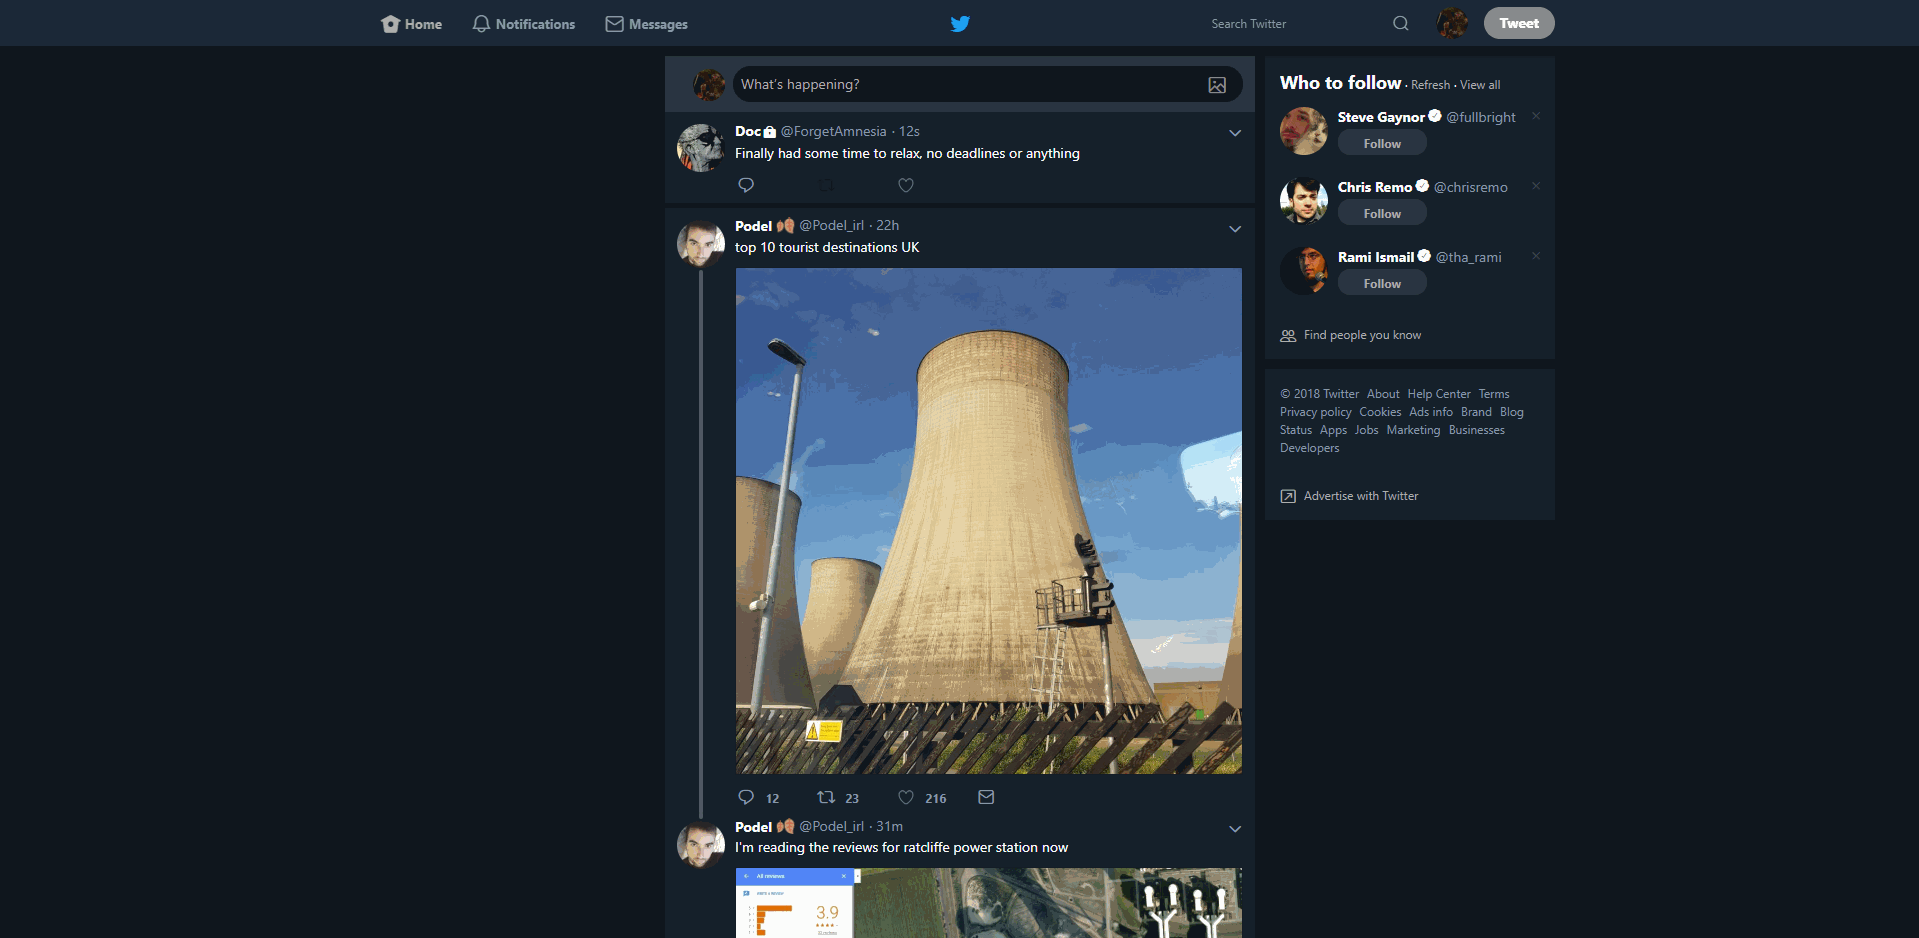The height and width of the screenshot is (938, 1919).
Task: Dismiss Chris Remo suggestion
Action: (1536, 186)
